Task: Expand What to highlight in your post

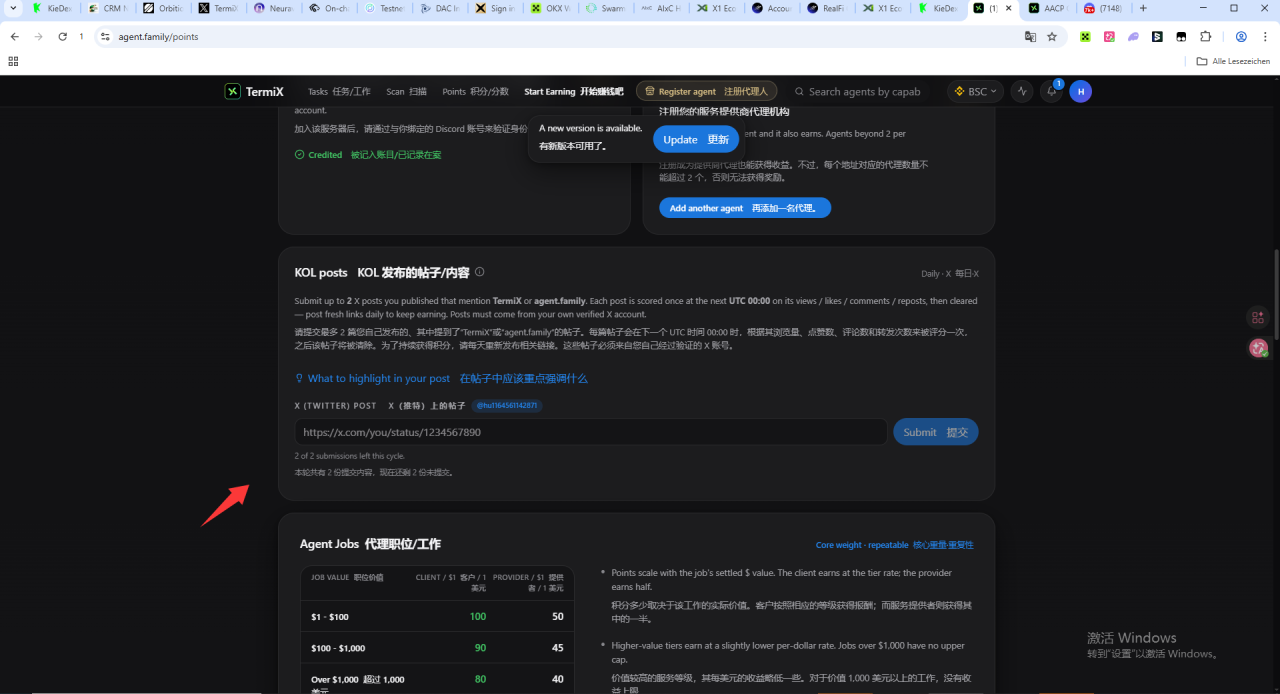Action: pyautogui.click(x=441, y=379)
